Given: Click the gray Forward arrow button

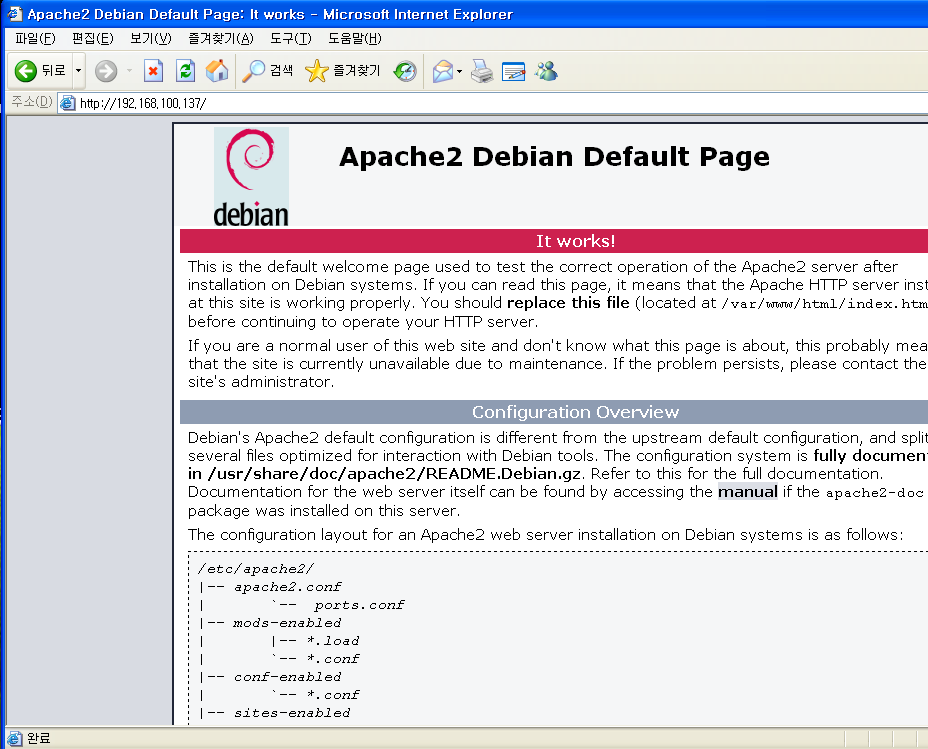Looking at the screenshot, I should pos(107,71).
